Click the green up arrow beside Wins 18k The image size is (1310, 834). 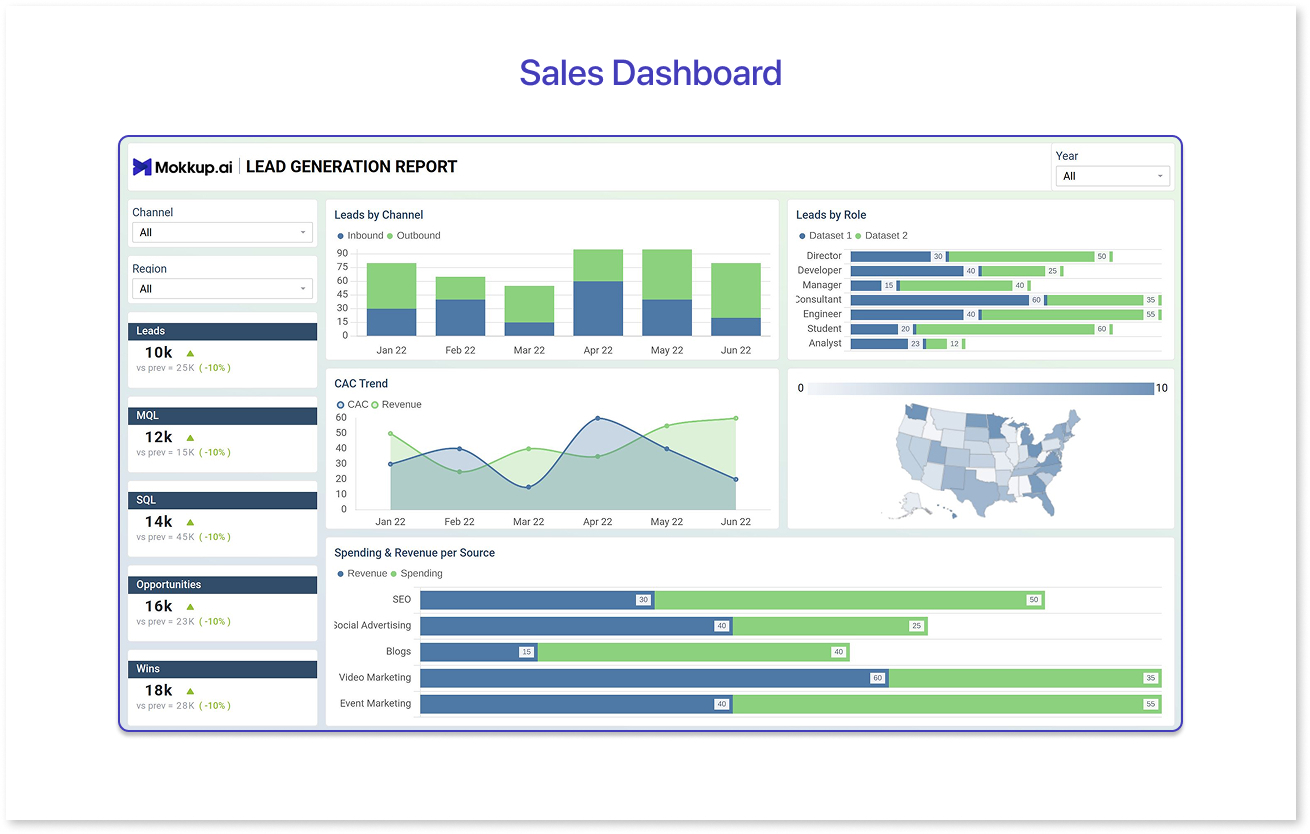[190, 691]
